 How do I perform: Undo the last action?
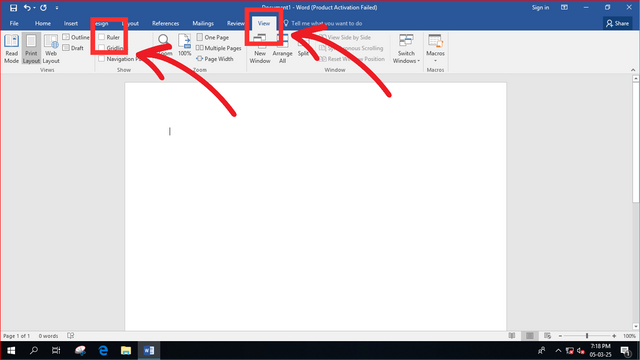pos(27,8)
